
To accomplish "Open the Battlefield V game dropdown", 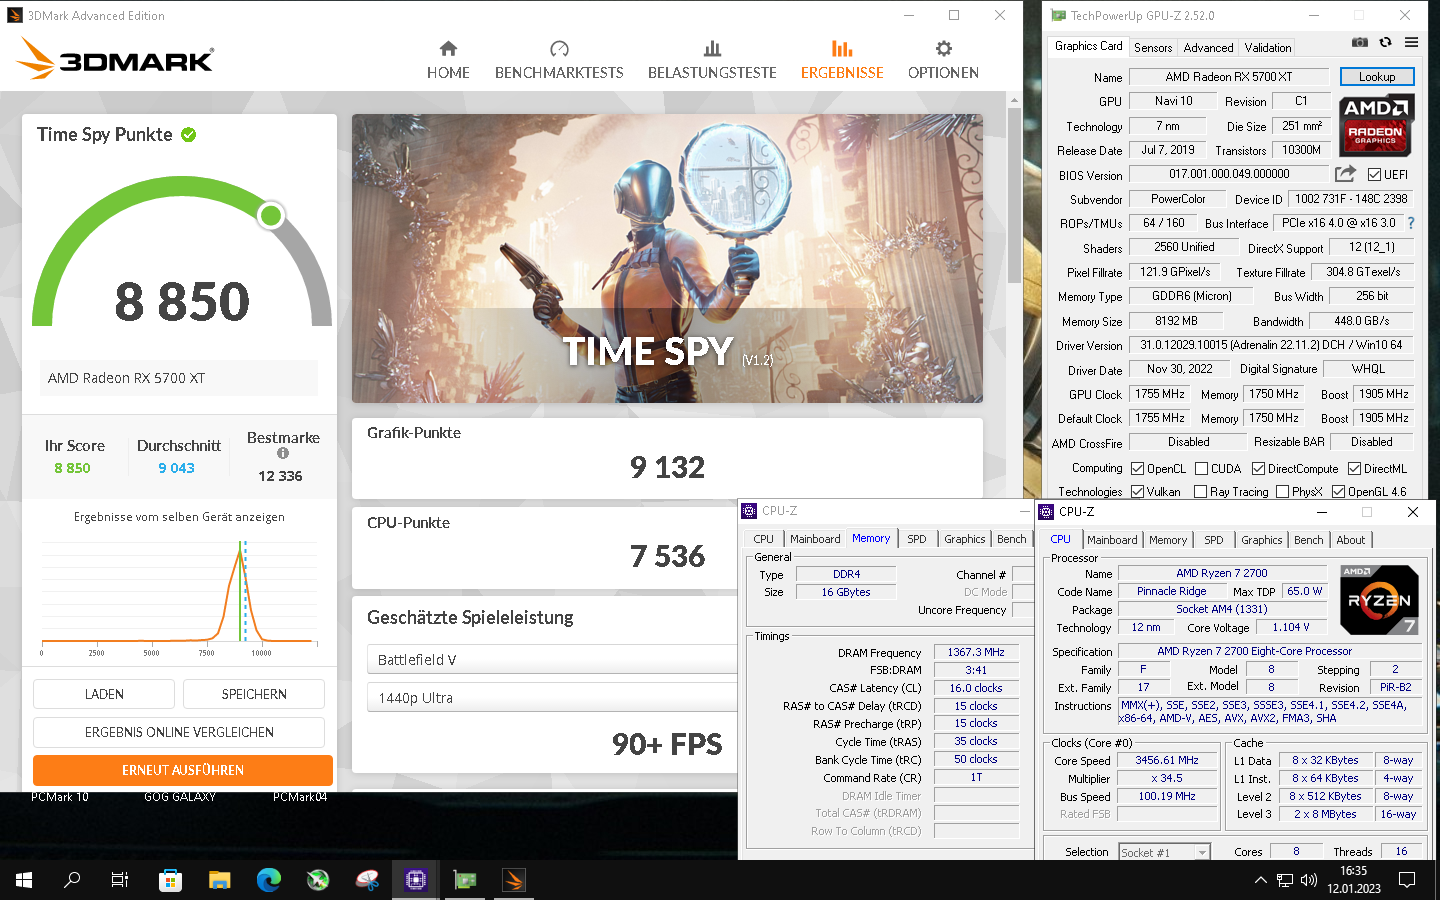I will pos(552,659).
